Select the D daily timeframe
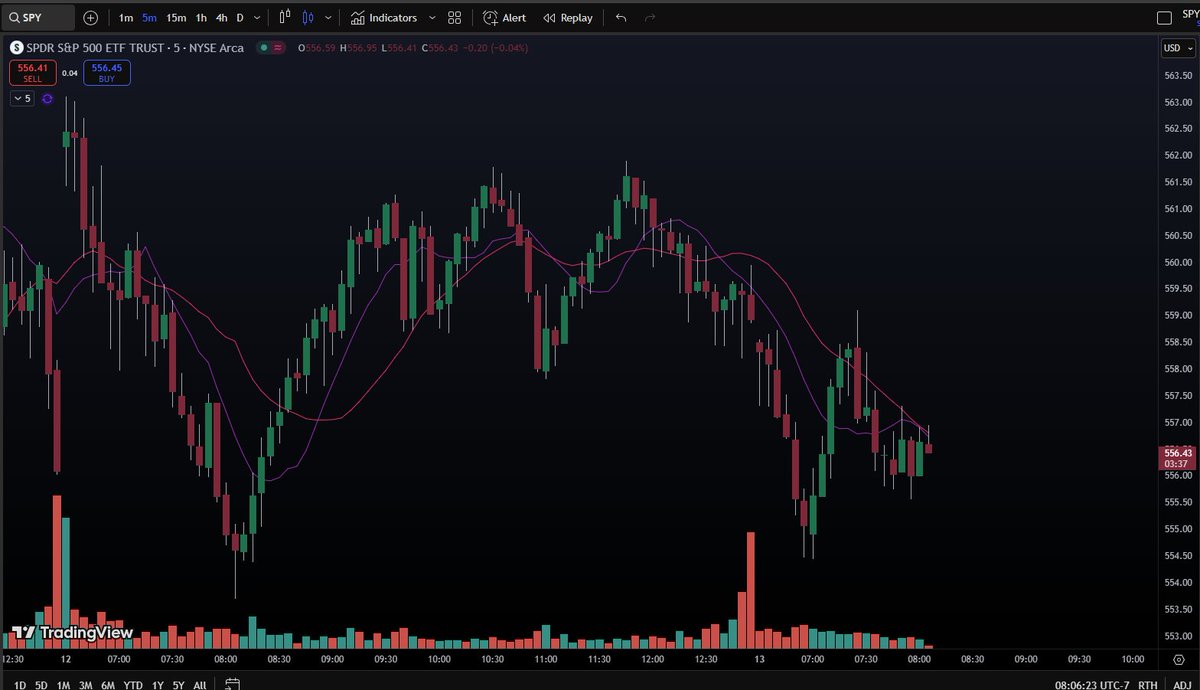This screenshot has width=1200, height=690. click(x=240, y=18)
